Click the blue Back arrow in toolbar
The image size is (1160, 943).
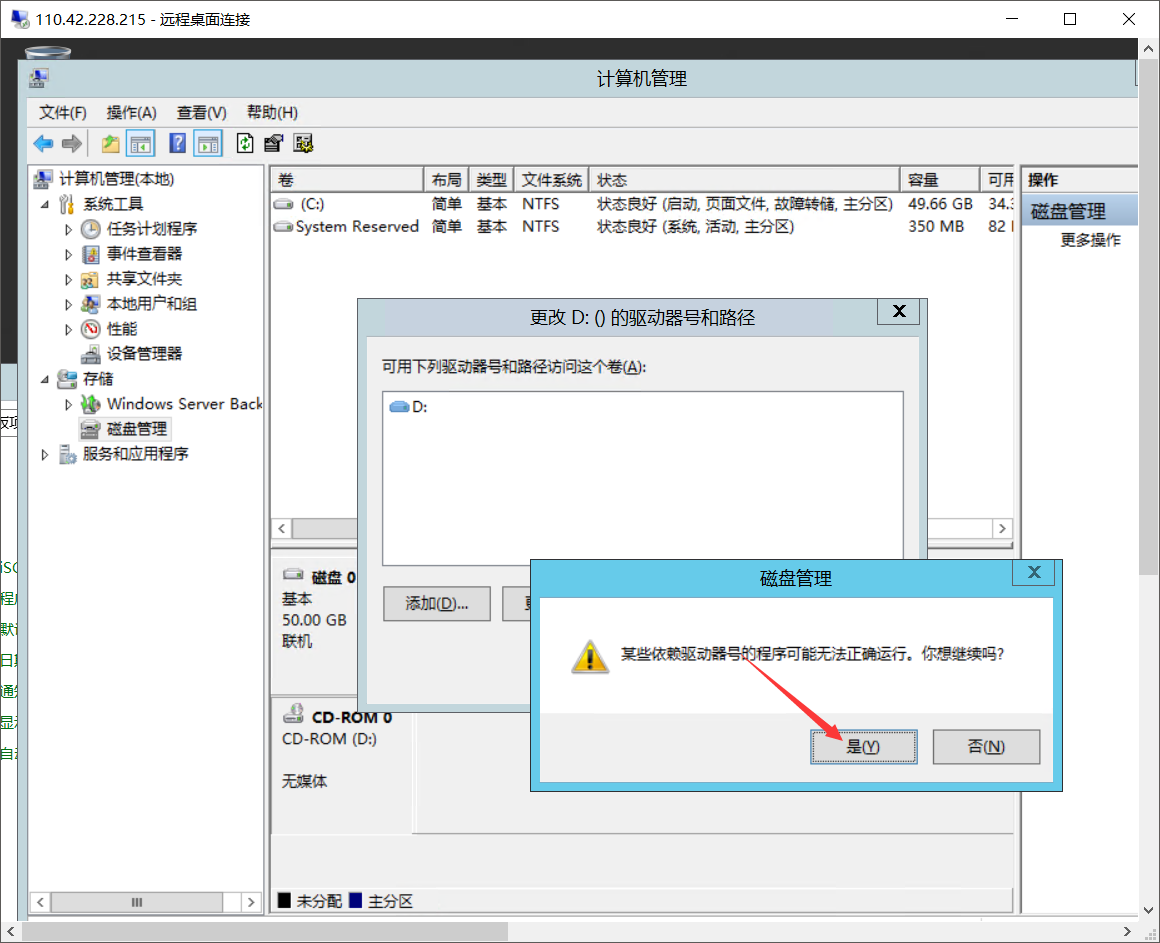[x=43, y=144]
